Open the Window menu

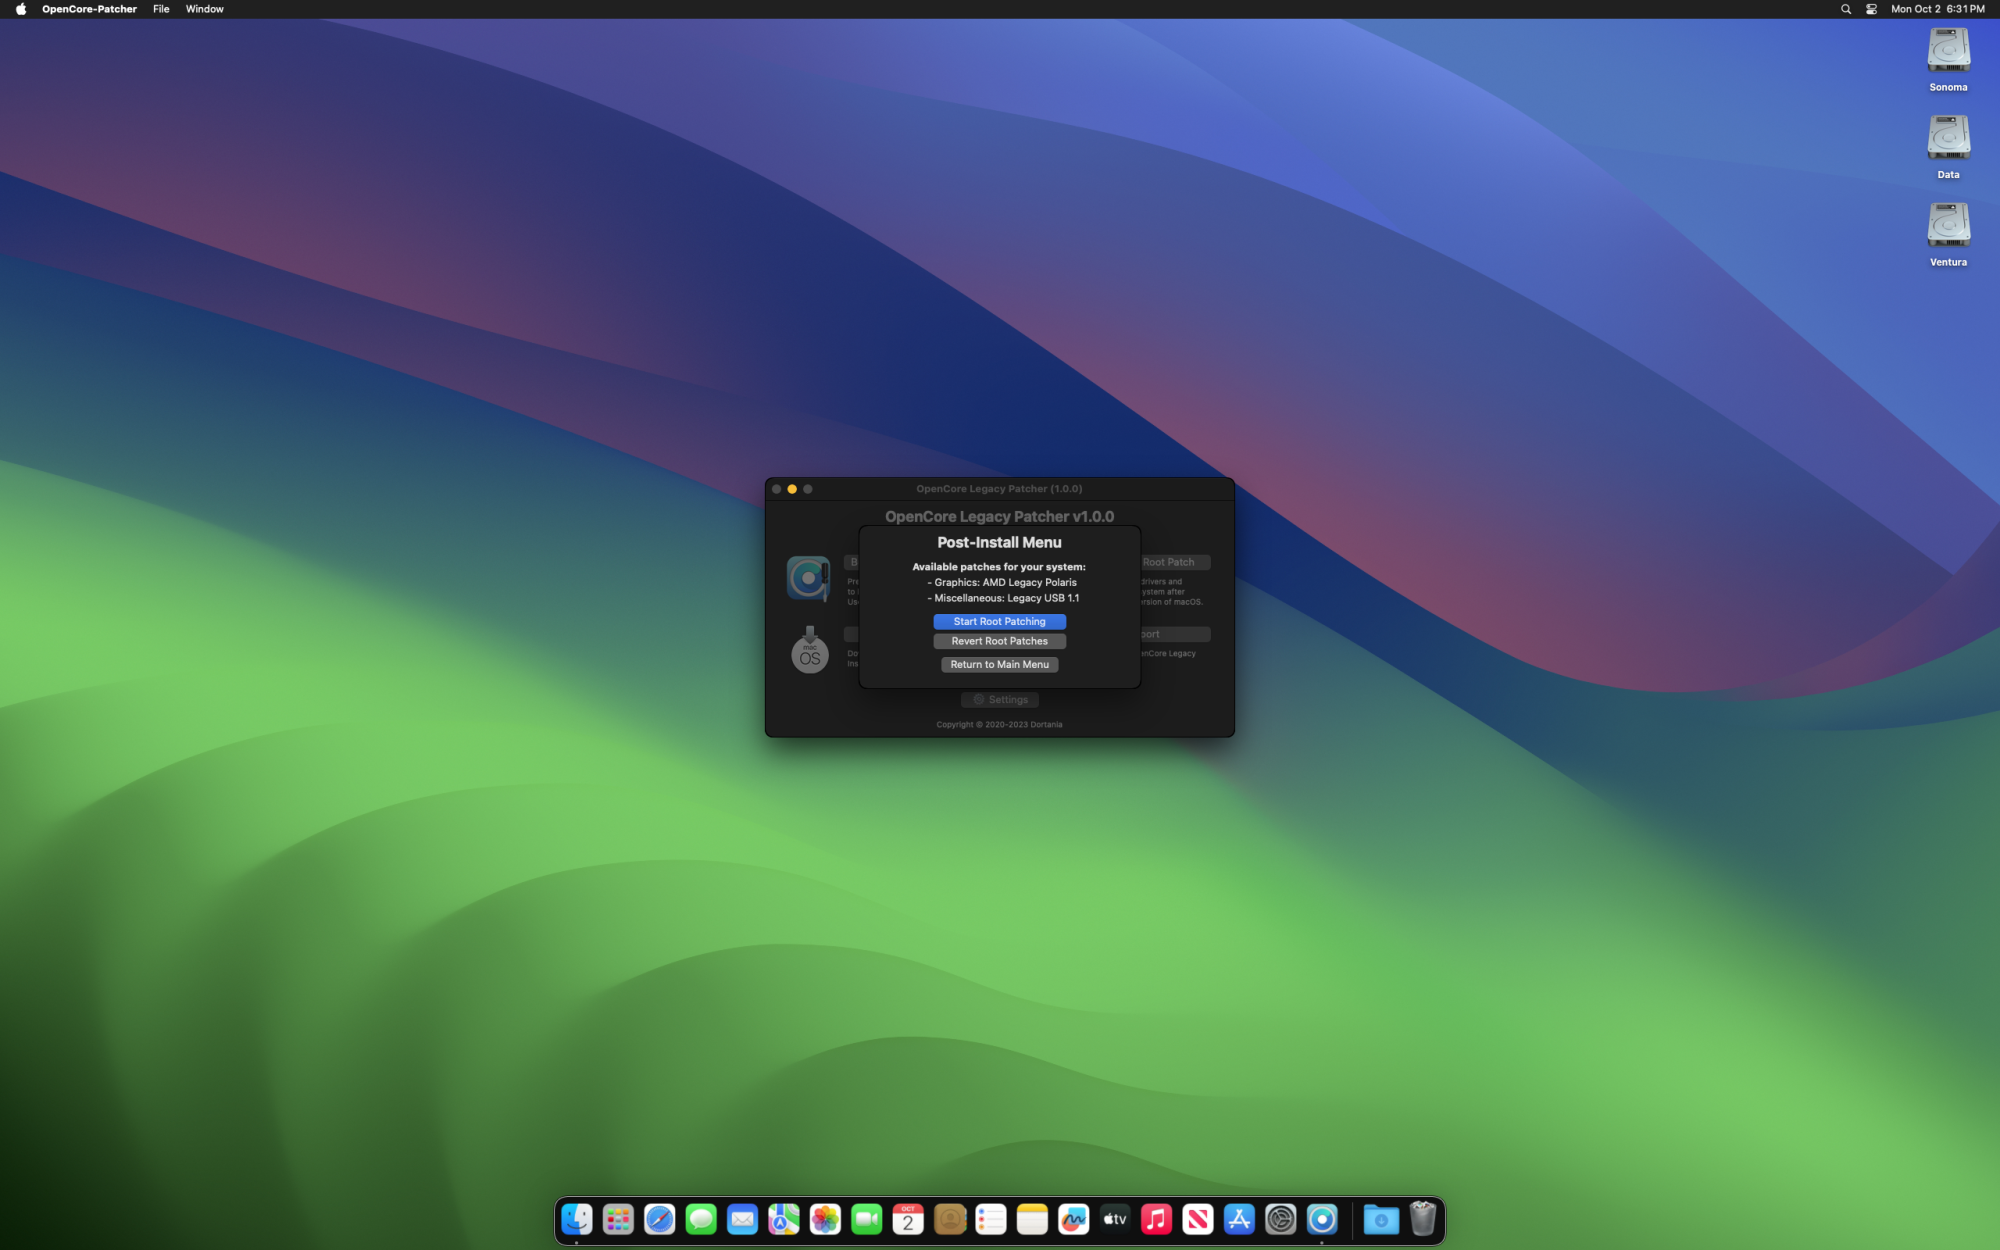click(204, 9)
